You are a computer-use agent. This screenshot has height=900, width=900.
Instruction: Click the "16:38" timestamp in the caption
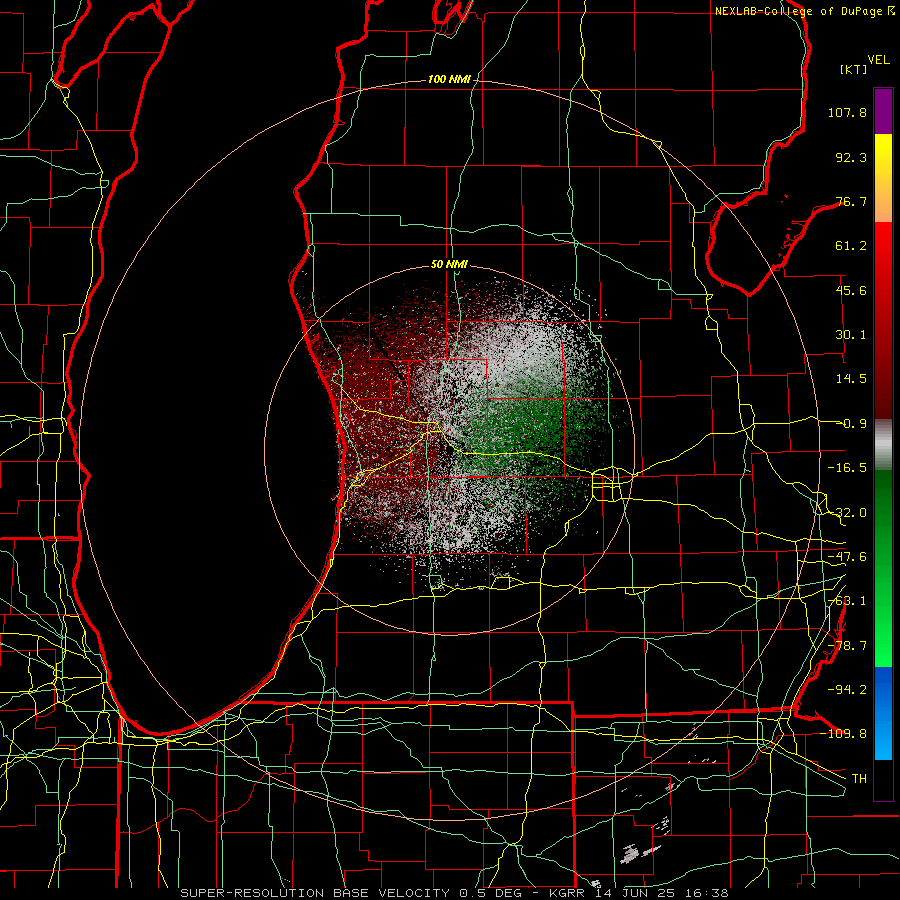coord(708,893)
